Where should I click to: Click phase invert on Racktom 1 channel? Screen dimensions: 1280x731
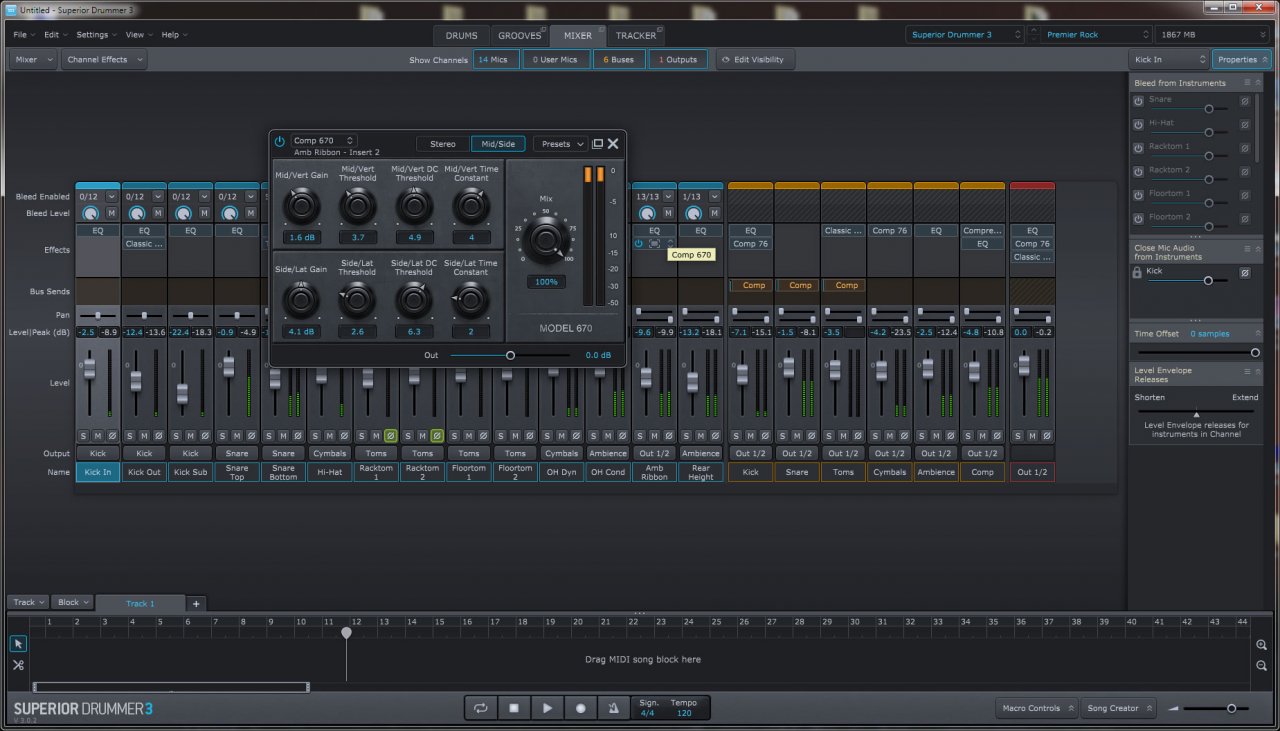coord(391,436)
